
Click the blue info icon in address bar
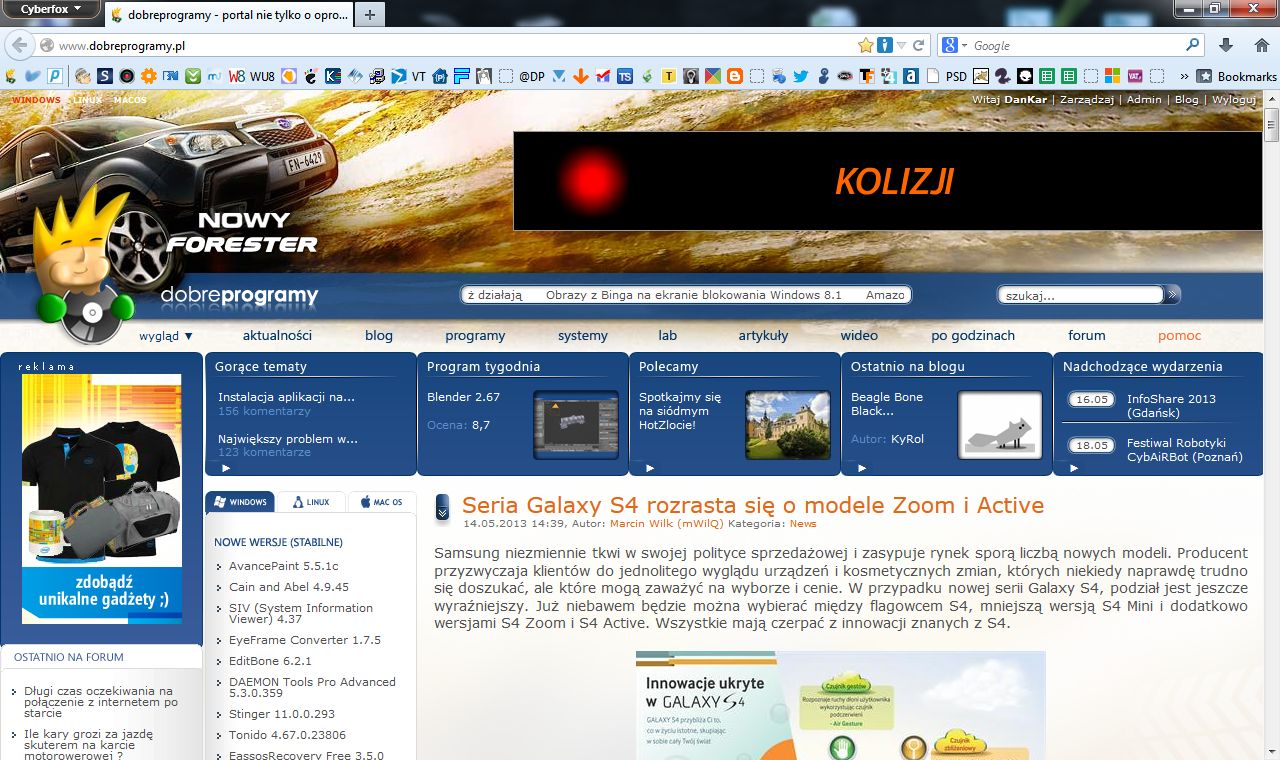point(884,45)
